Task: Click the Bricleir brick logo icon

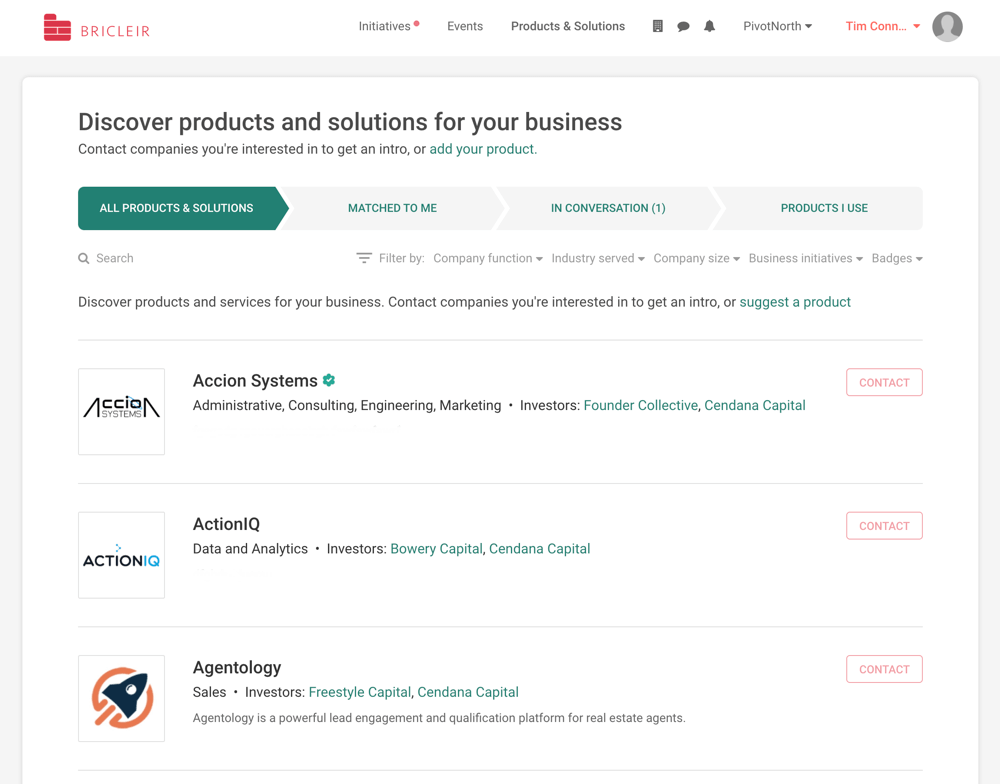Action: (57, 27)
